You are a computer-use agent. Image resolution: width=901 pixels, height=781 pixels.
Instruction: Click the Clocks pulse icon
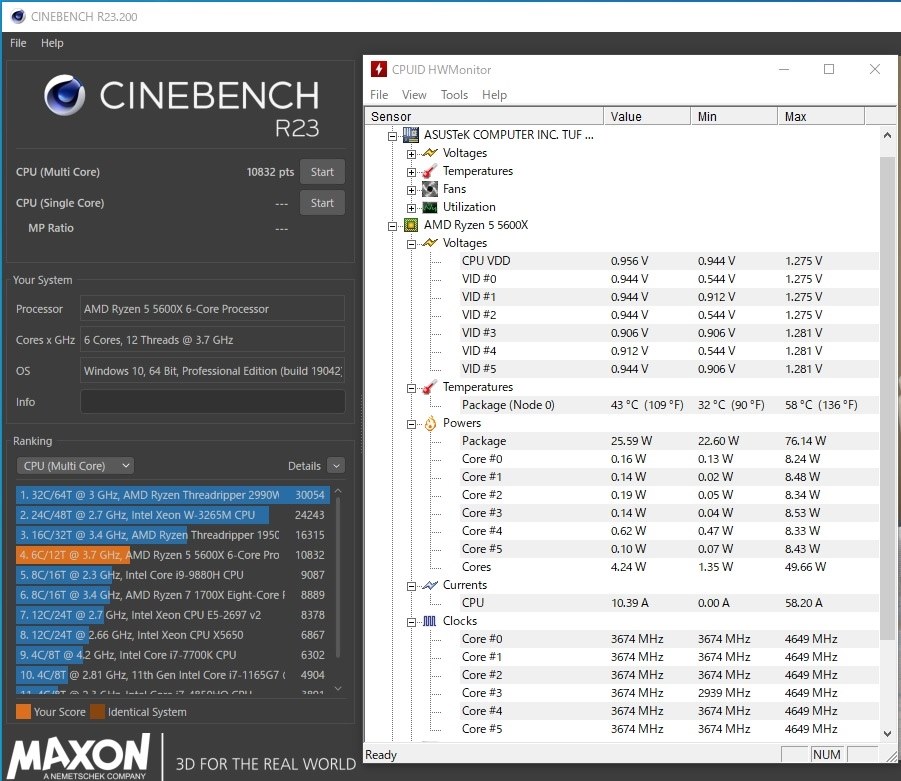click(430, 621)
